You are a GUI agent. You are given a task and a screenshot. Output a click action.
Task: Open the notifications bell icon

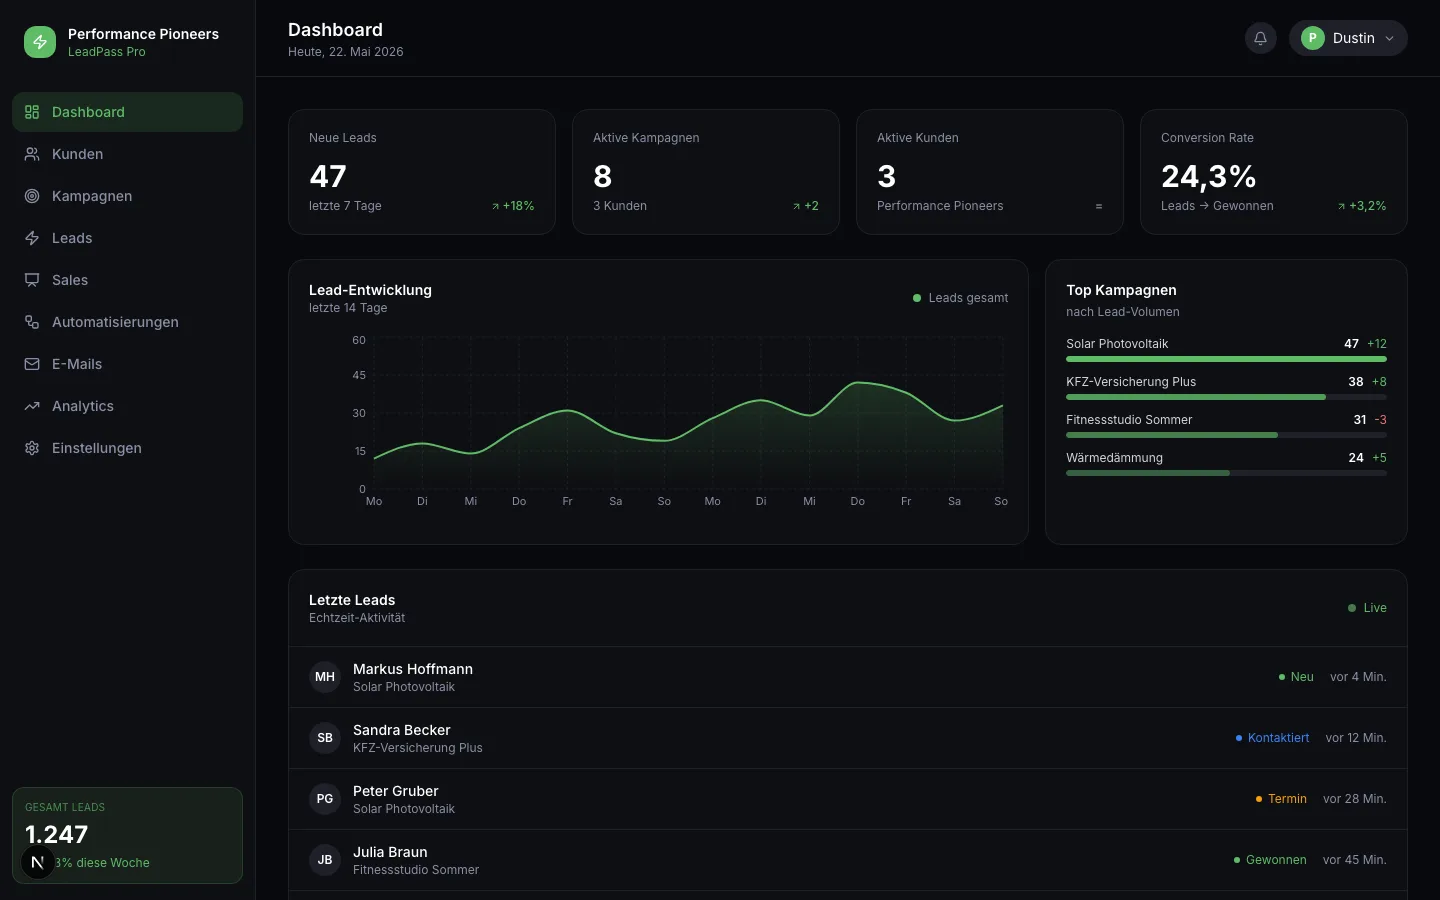pyautogui.click(x=1261, y=38)
